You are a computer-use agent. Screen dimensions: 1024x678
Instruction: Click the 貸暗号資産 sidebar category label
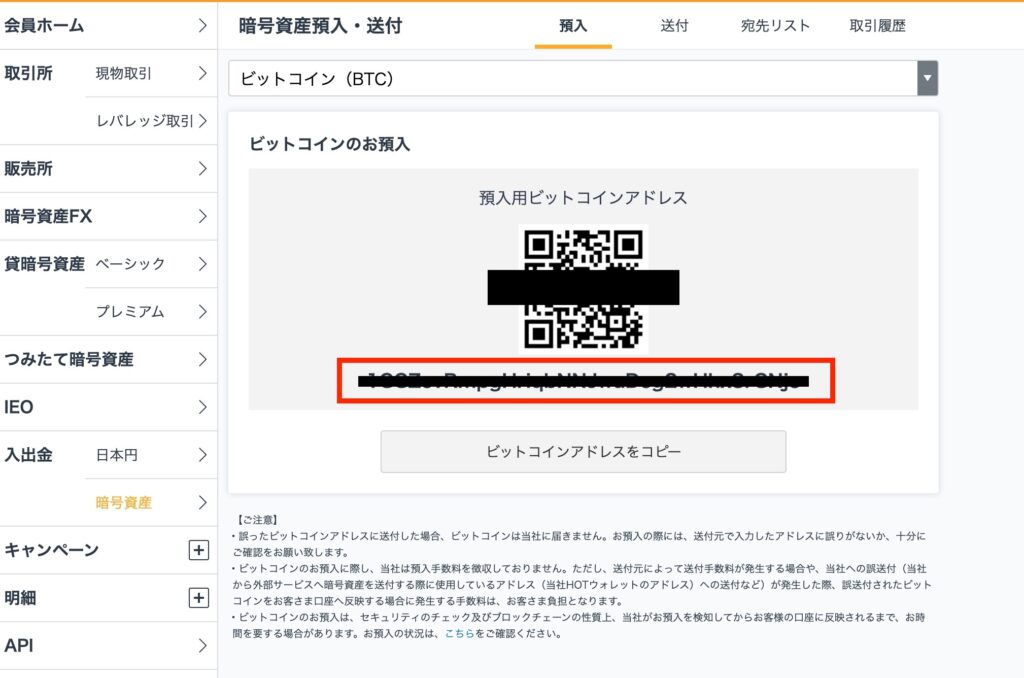[44, 264]
